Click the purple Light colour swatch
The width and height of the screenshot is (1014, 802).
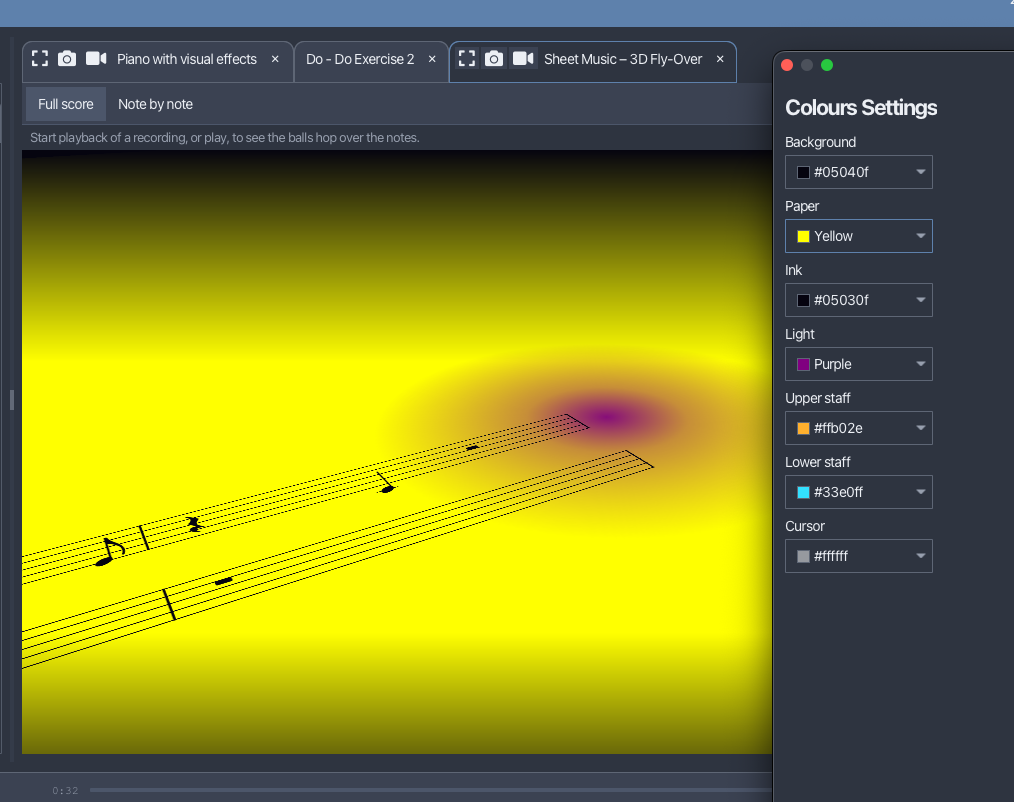point(803,364)
